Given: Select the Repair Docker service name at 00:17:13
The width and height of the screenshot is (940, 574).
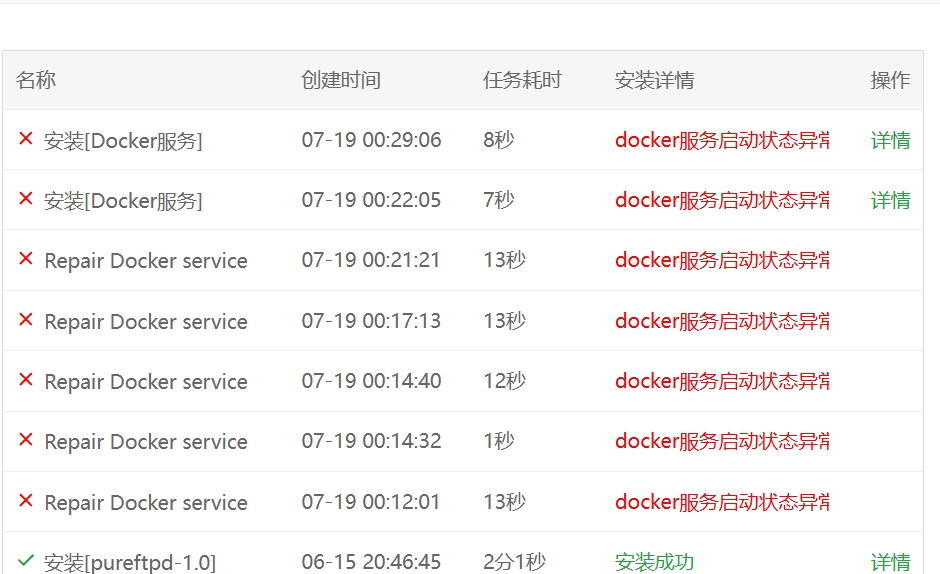Looking at the screenshot, I should pos(146,322).
